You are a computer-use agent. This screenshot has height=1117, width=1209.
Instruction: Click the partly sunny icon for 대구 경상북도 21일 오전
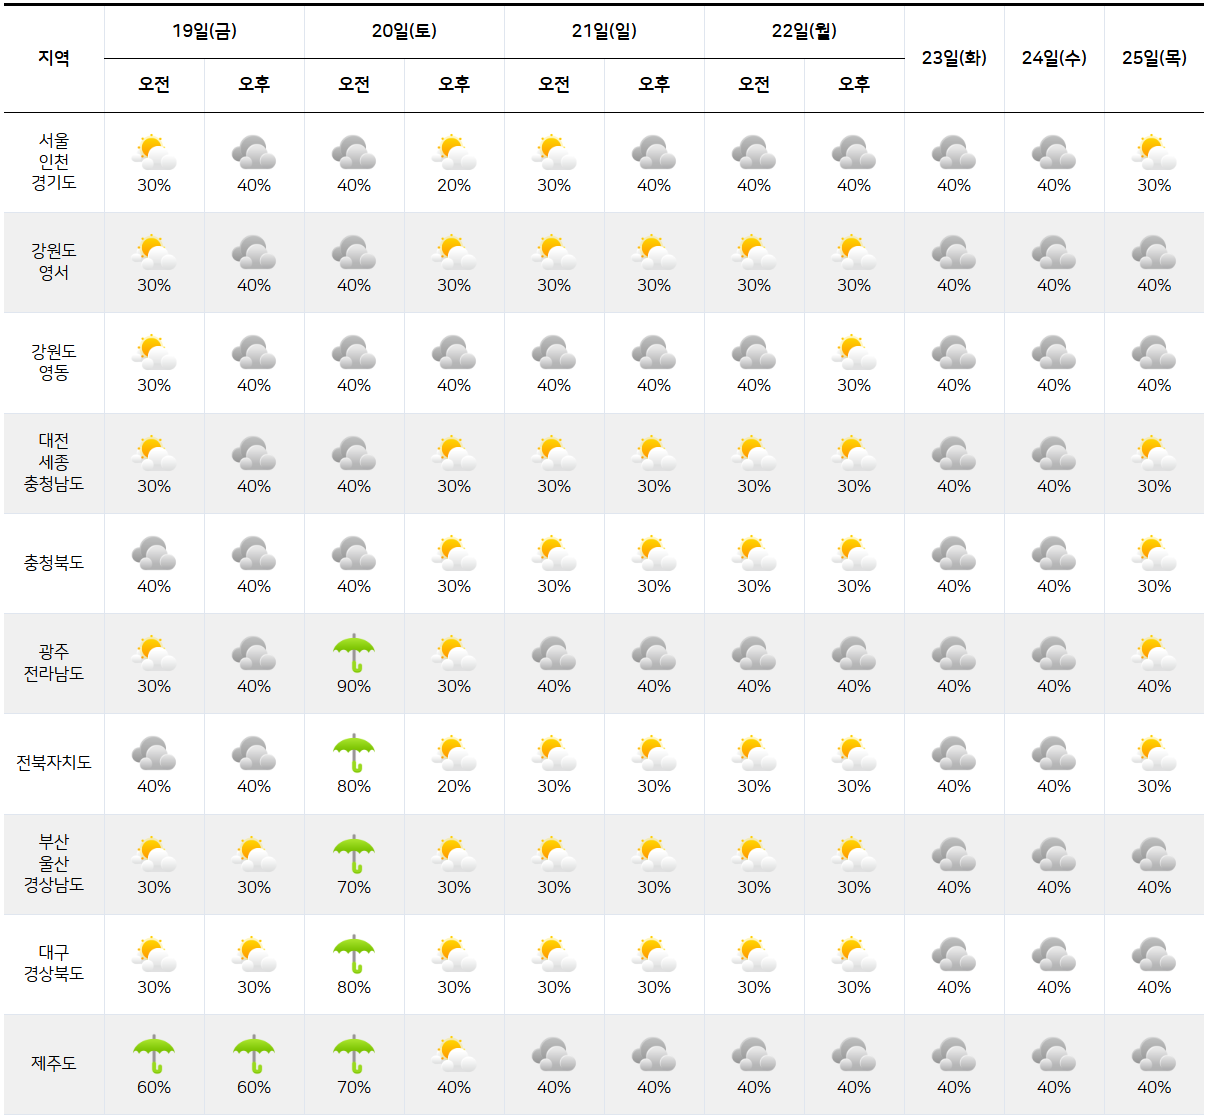click(554, 955)
